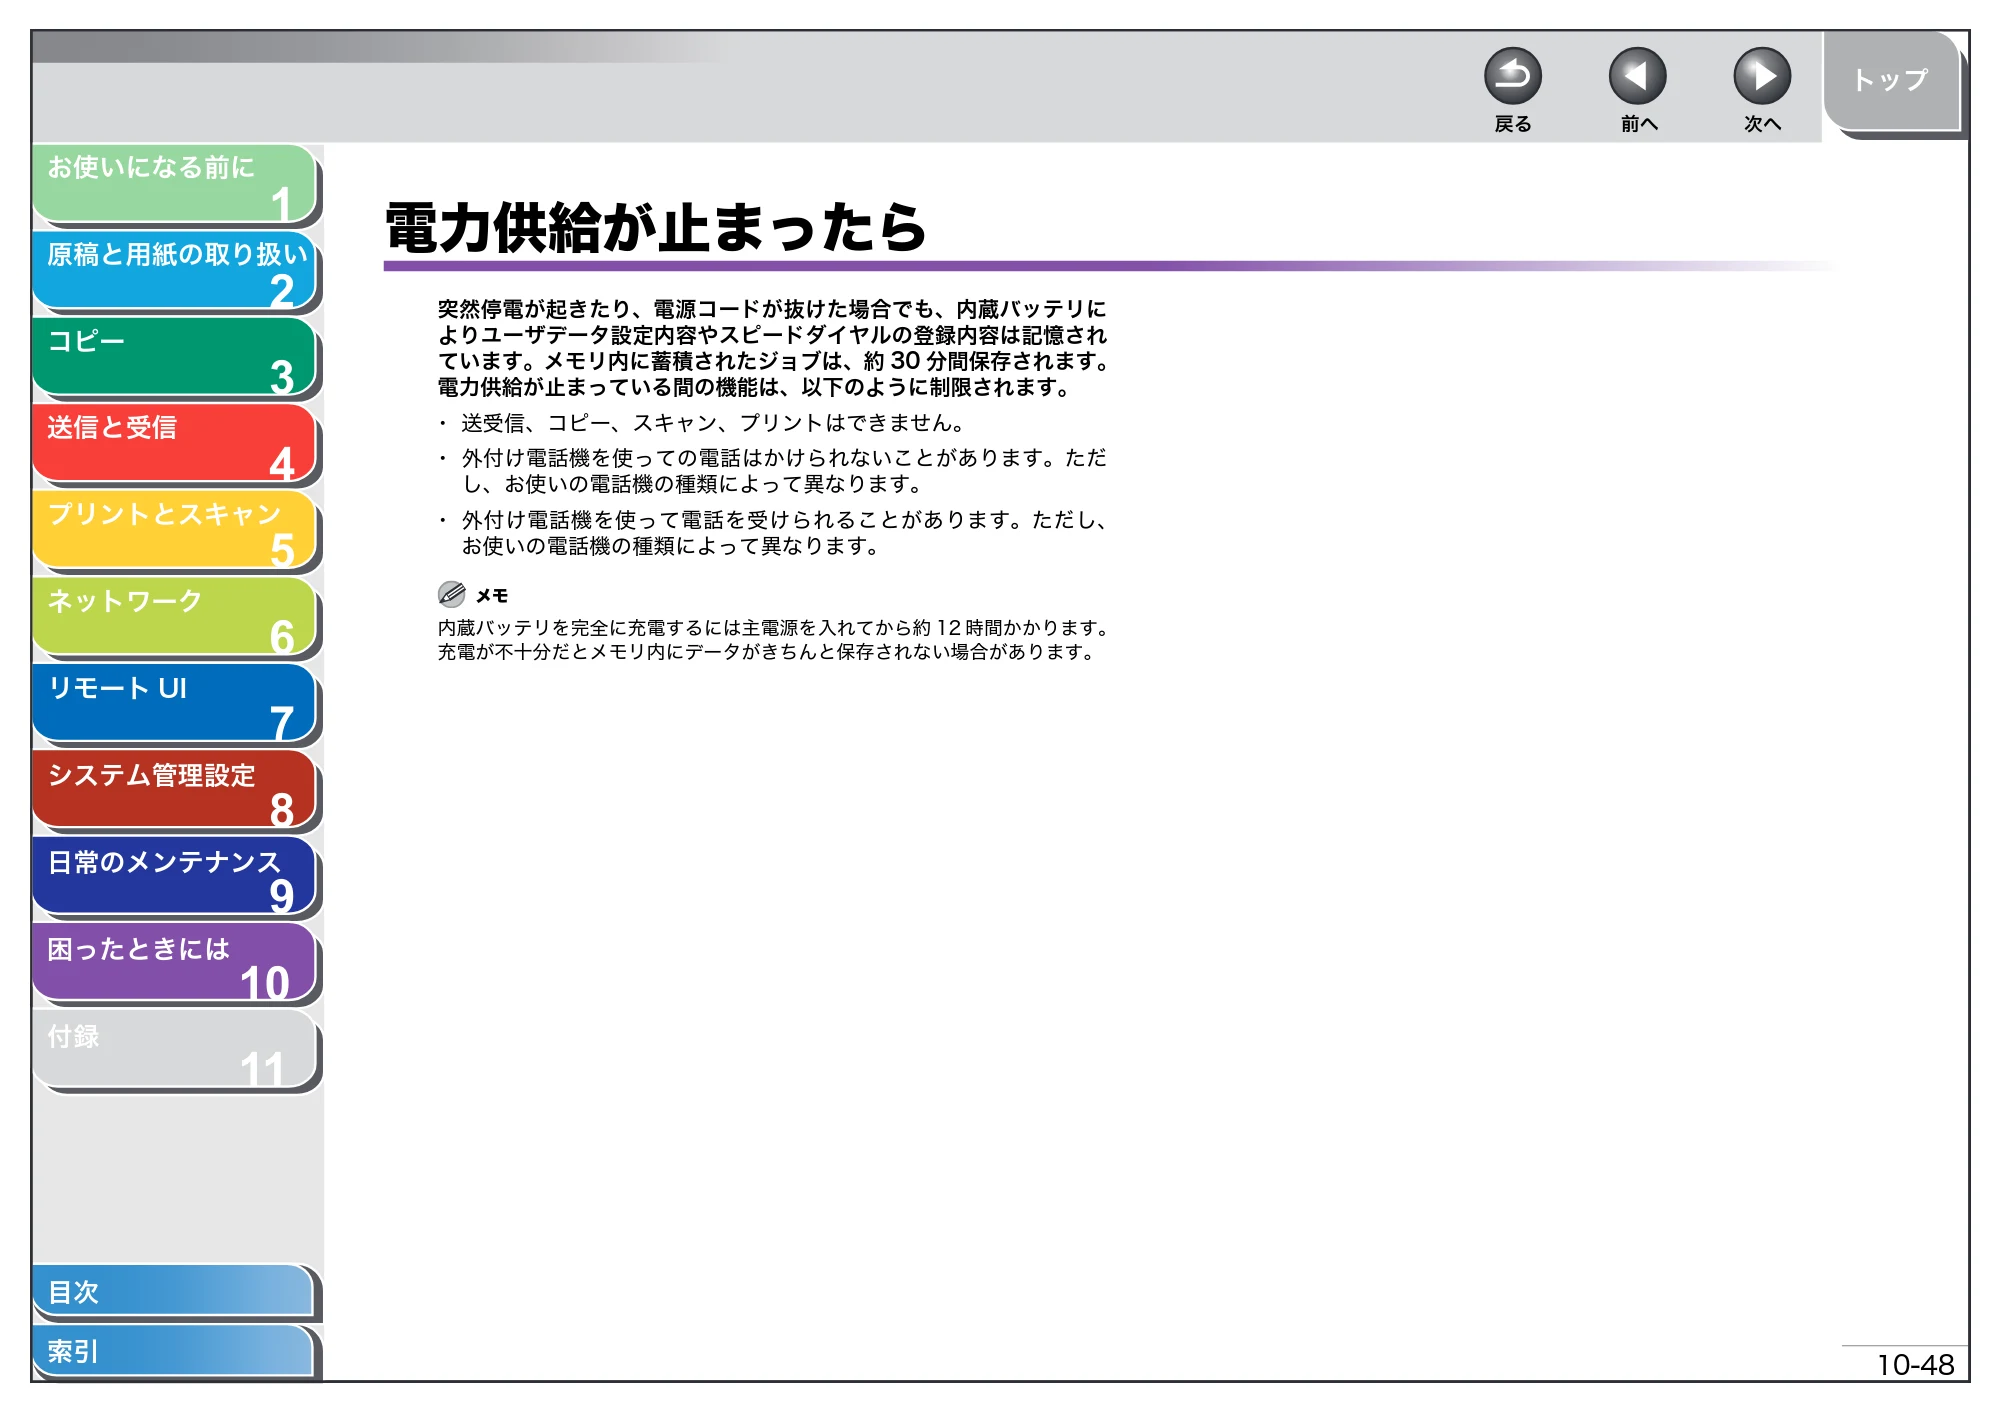
Task: Switch to chapter 7 リモート UI
Action: pos(175,705)
